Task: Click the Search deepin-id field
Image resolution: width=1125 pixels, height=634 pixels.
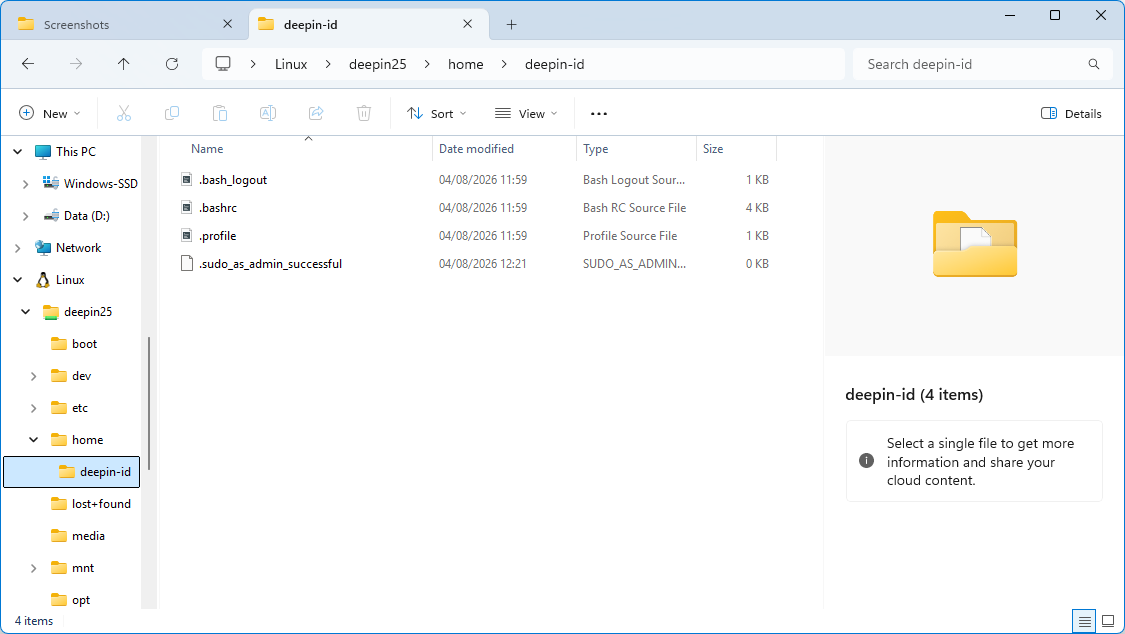Action: point(981,64)
